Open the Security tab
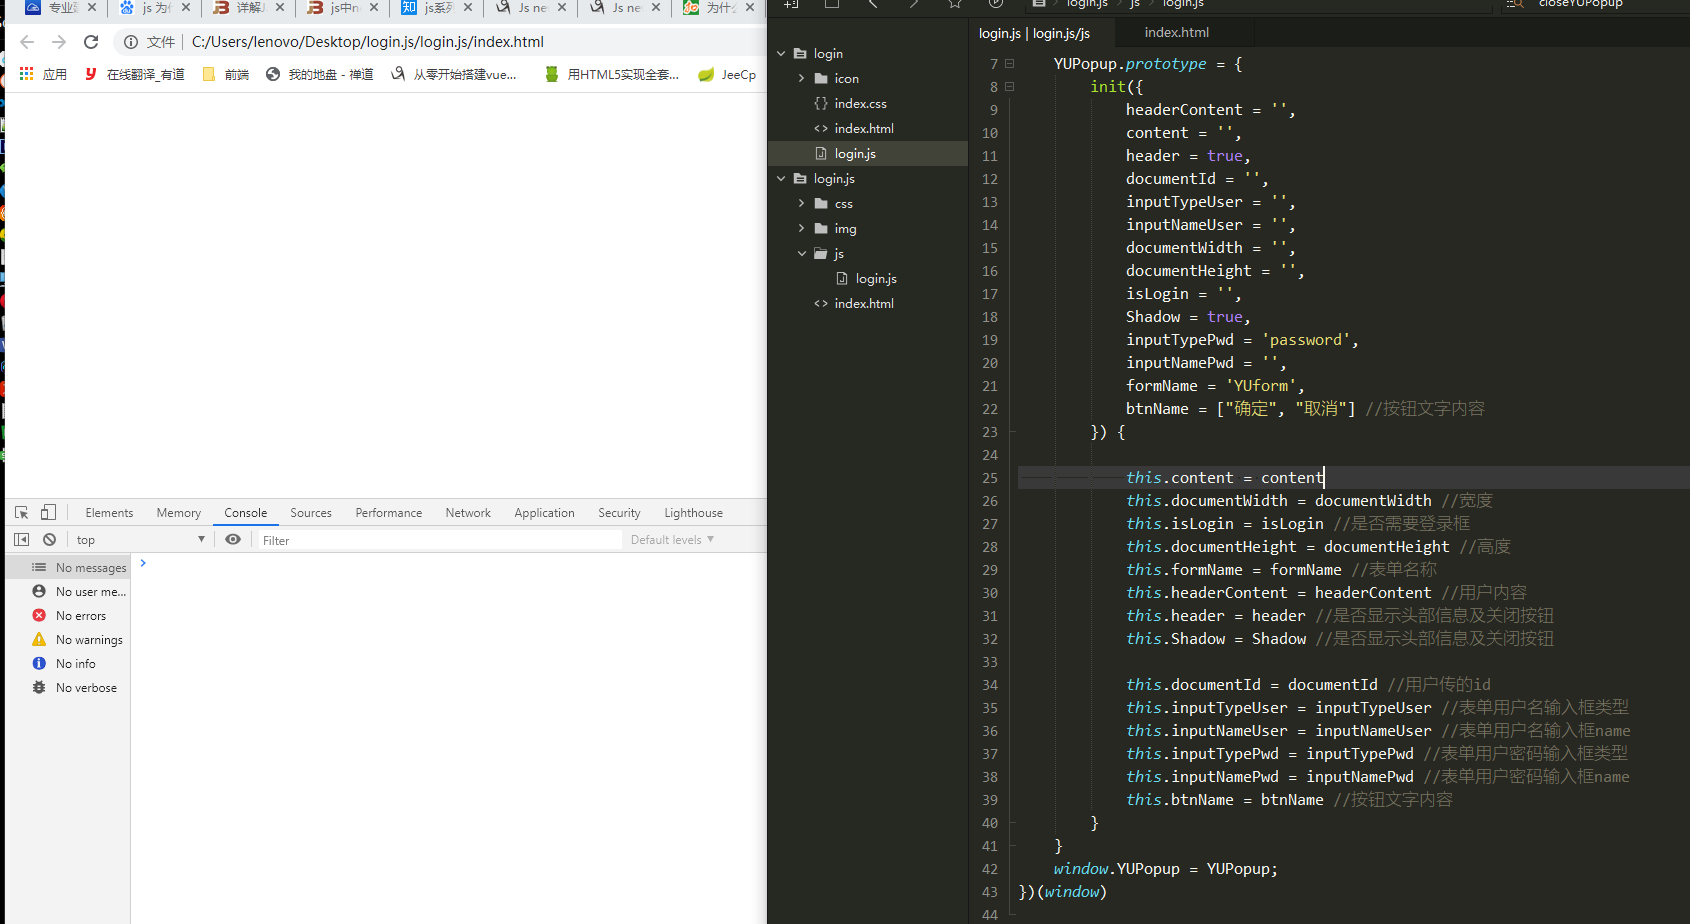 (620, 512)
